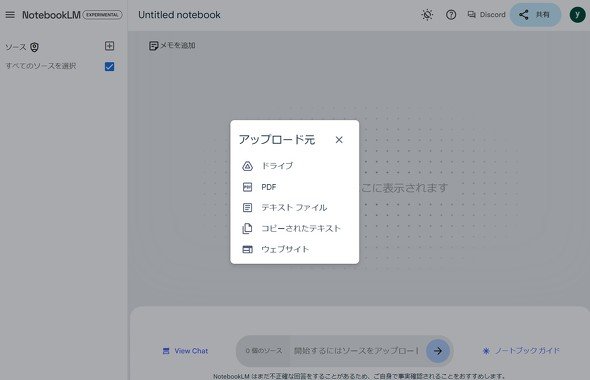Open the help question mark icon
The image size is (590, 380).
click(x=451, y=15)
